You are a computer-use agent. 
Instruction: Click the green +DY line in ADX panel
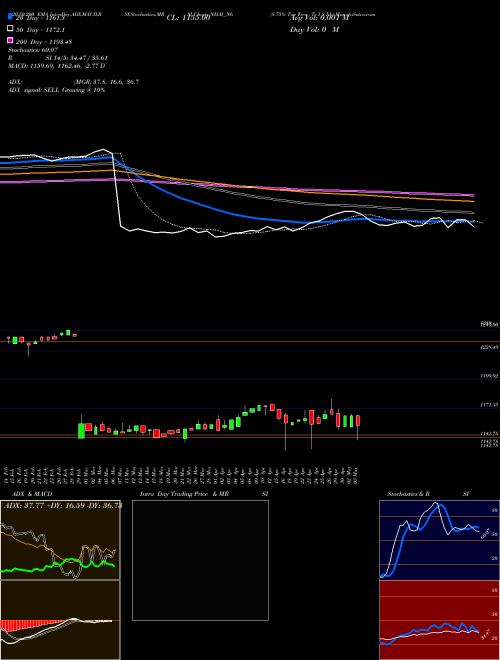pyautogui.click(x=58, y=565)
